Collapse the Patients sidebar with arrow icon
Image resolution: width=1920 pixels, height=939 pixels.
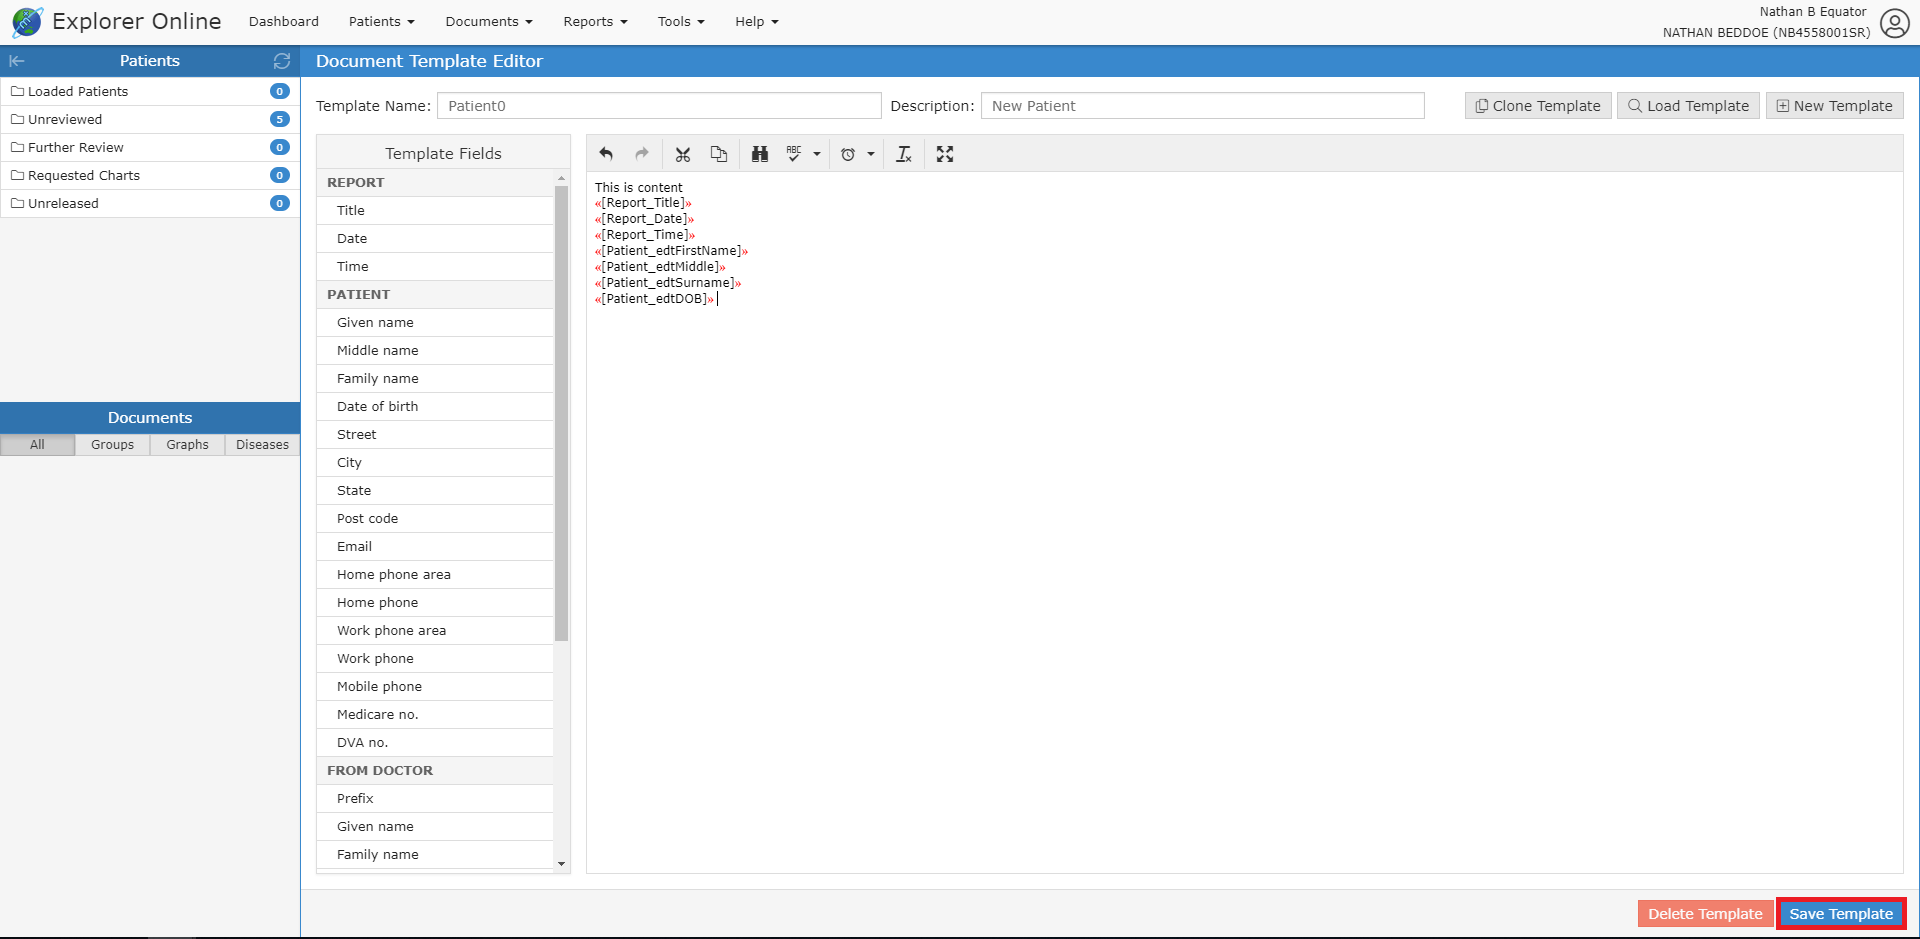coord(17,61)
